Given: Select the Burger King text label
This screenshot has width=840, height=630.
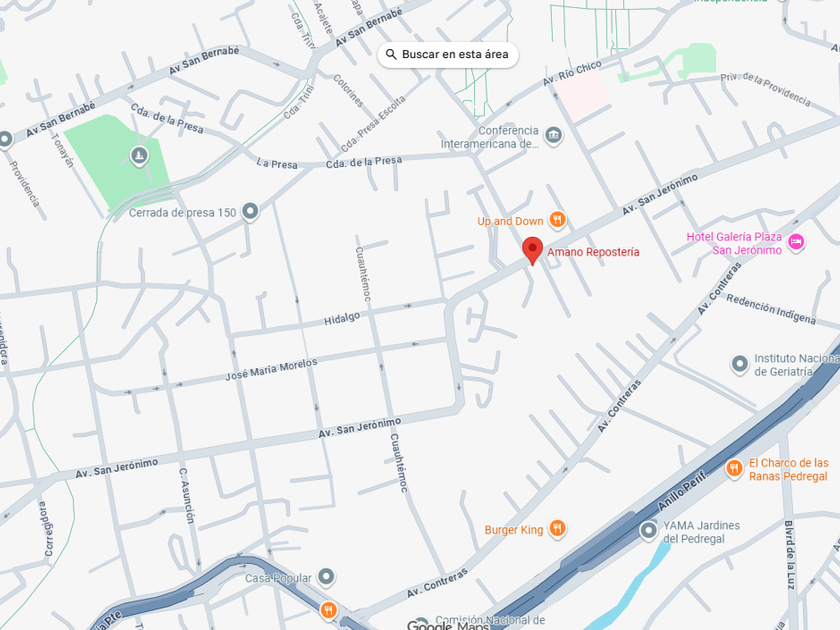Looking at the screenshot, I should click(x=514, y=530).
